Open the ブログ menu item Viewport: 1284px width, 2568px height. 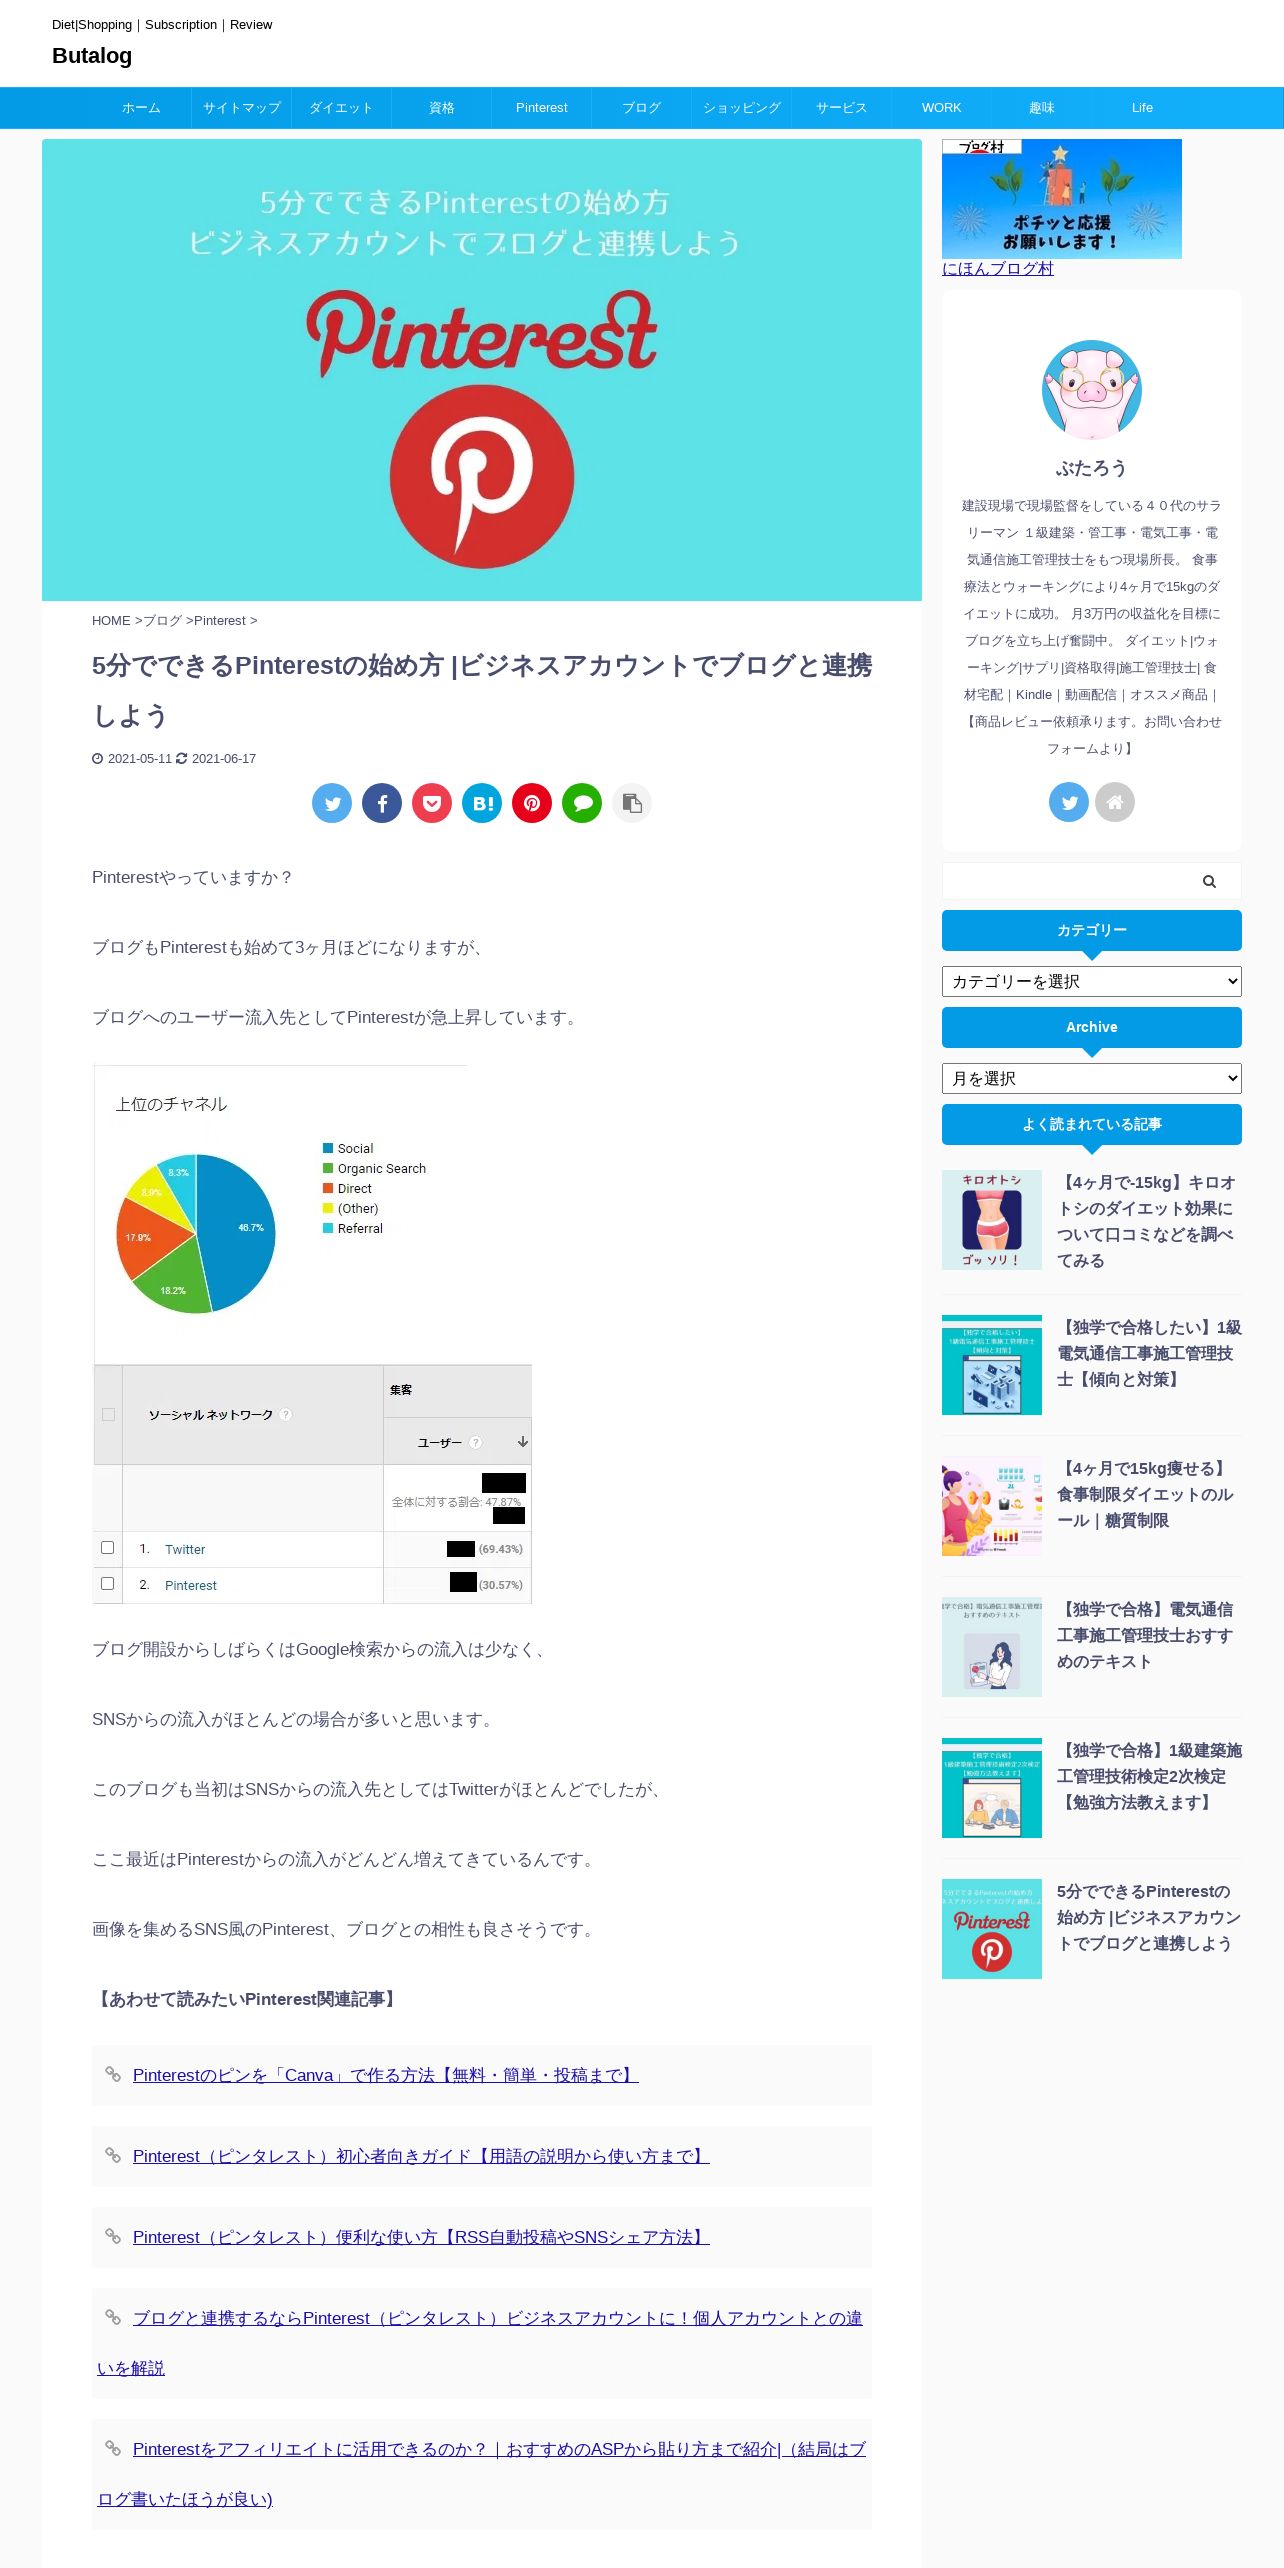[642, 108]
